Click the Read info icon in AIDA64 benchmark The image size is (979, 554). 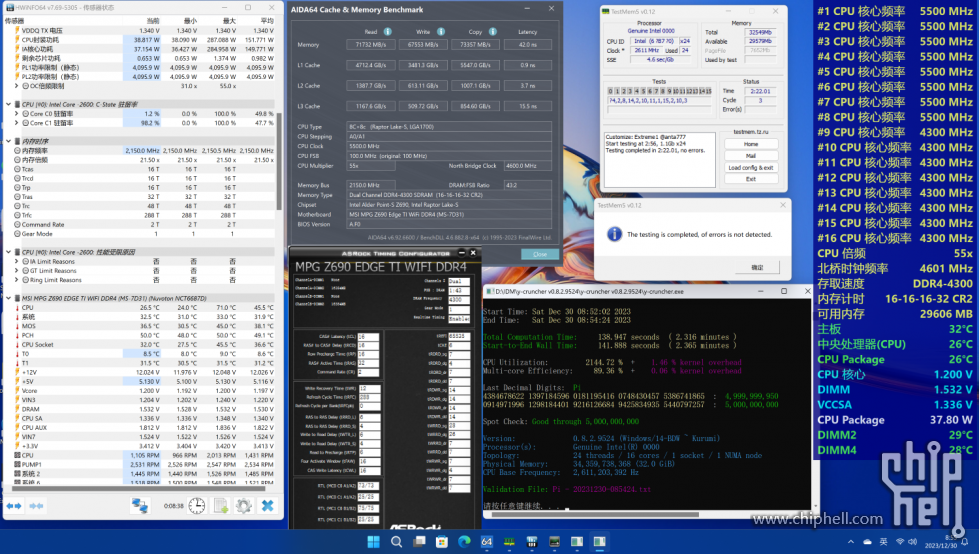click(388, 32)
